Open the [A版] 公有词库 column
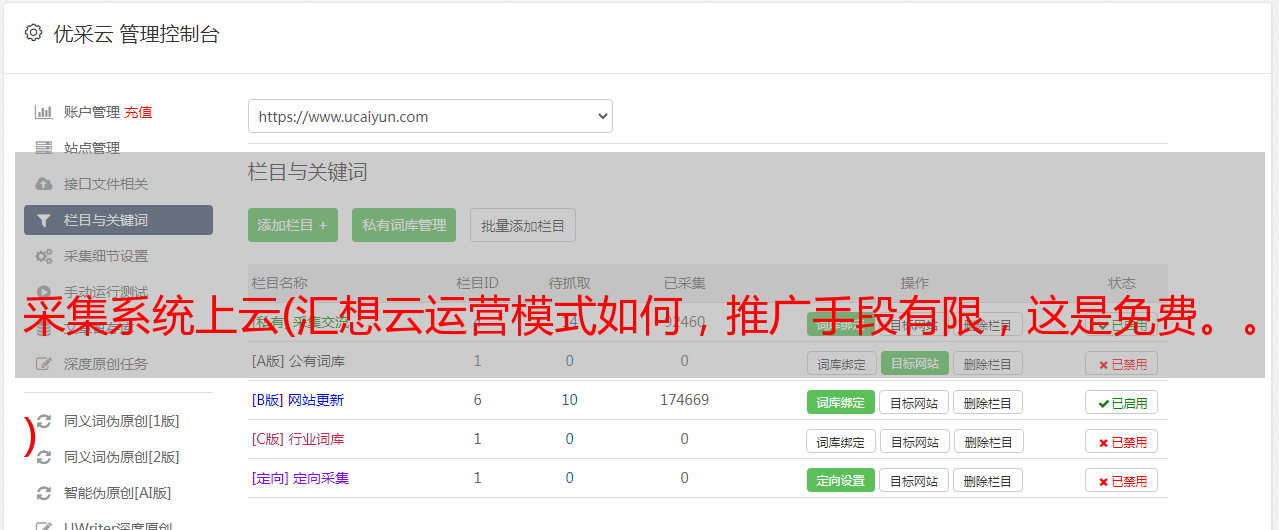The width and height of the screenshot is (1279, 530). click(x=298, y=361)
